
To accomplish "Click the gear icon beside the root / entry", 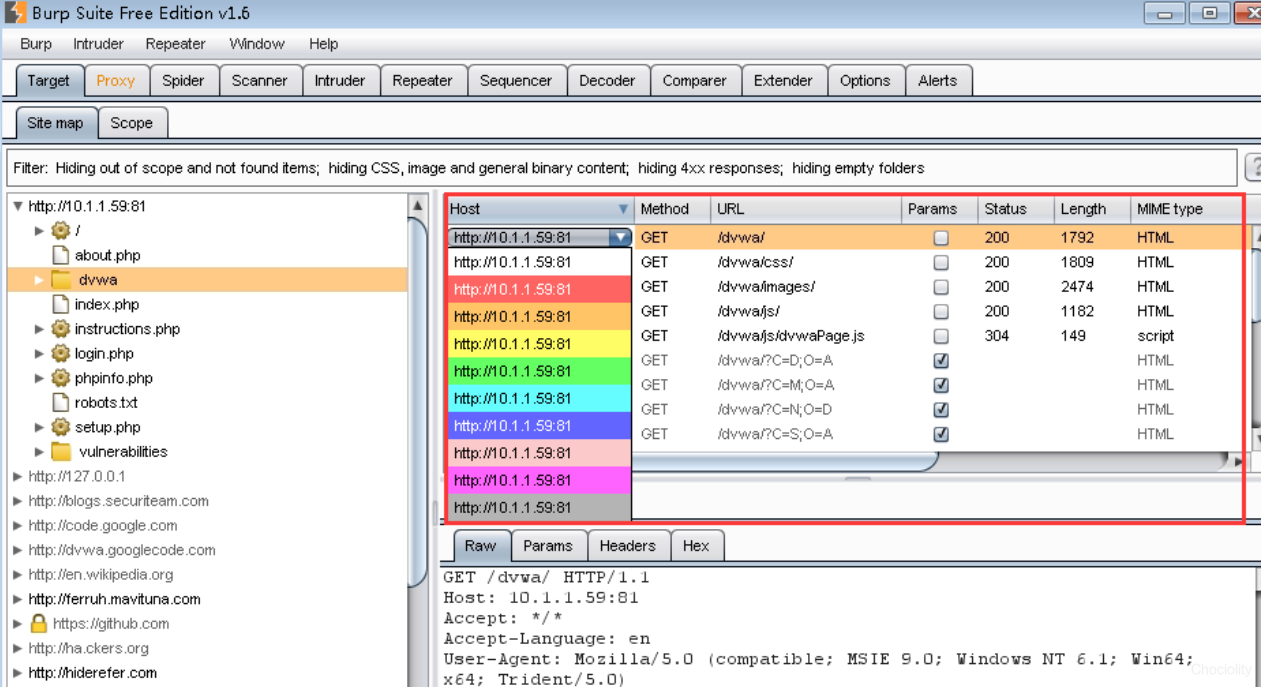I will [60, 231].
